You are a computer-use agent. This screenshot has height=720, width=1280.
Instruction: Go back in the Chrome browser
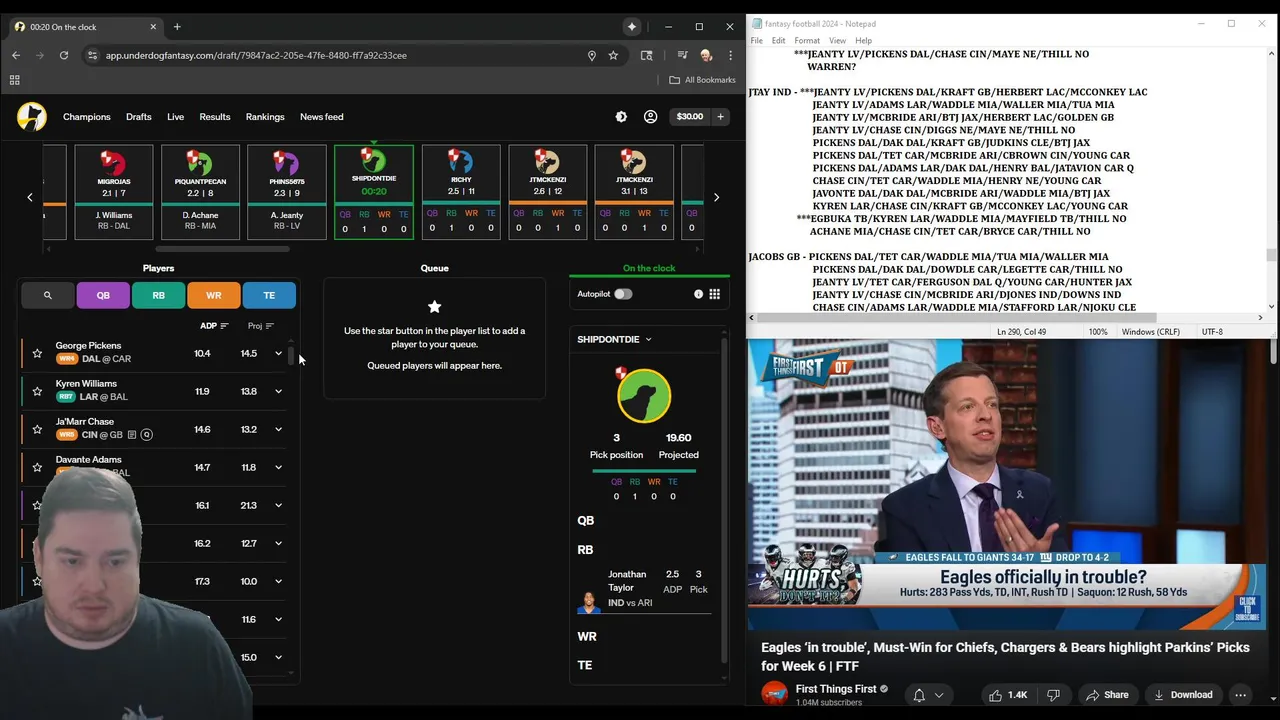pos(16,55)
